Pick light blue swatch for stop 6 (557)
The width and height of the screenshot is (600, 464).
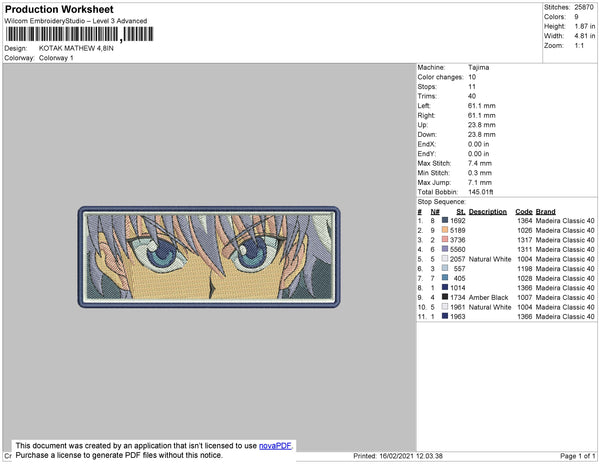[x=445, y=268]
